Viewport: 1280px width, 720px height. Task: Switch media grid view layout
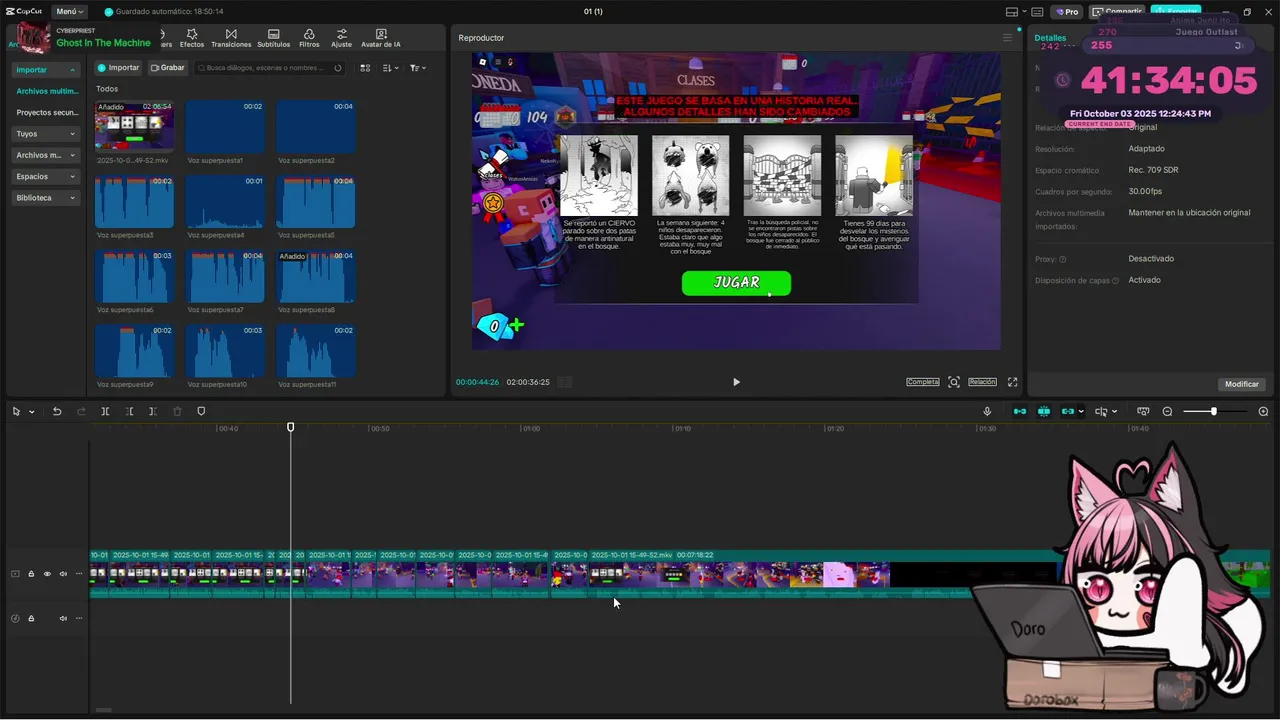(x=365, y=68)
